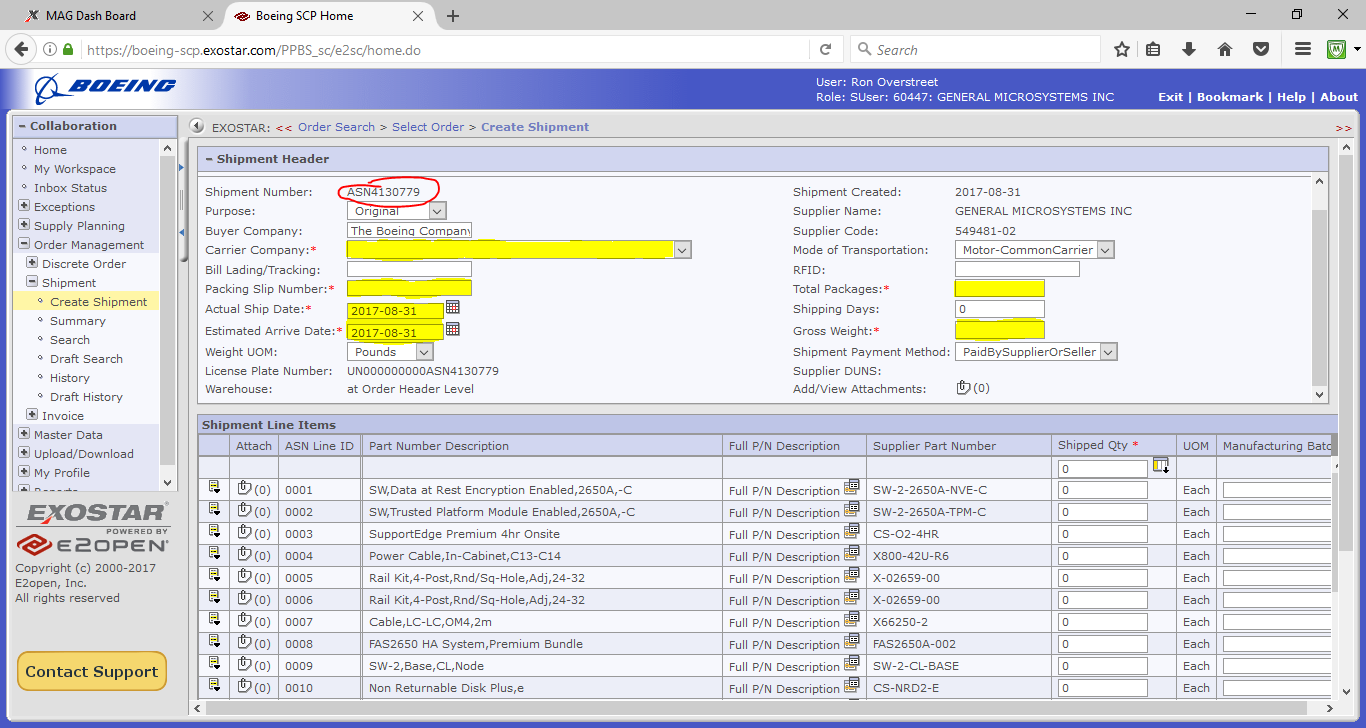Click the back circle icon beside EXOSTAR
1366x728 pixels.
tap(198, 127)
